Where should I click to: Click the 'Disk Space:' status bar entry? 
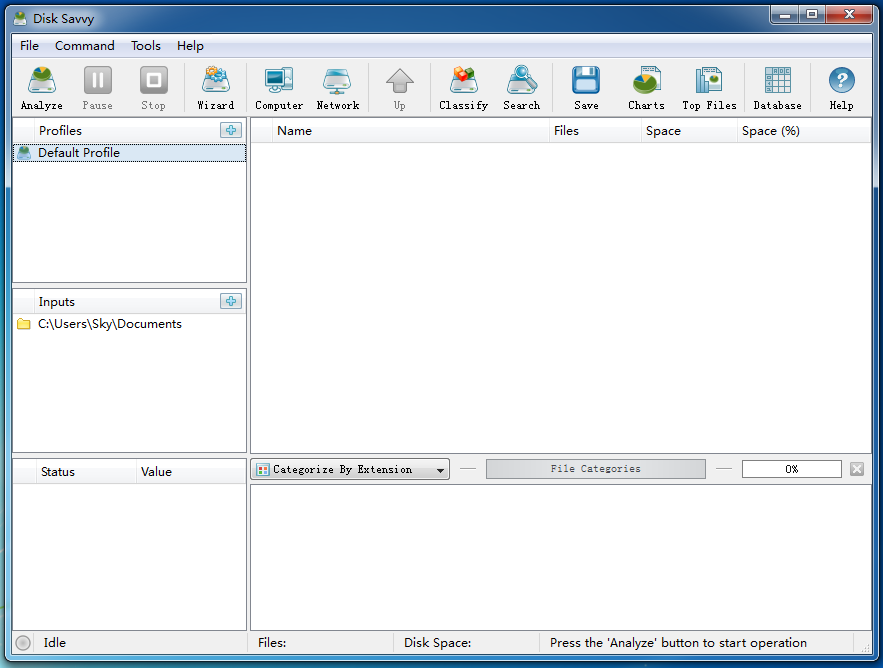(438, 643)
